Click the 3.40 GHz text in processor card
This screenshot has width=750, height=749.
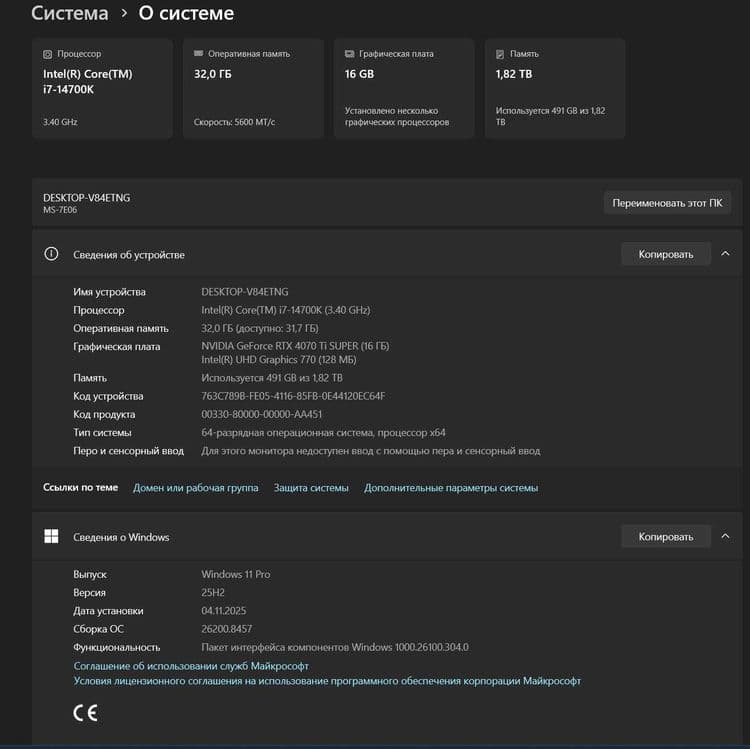[60, 122]
